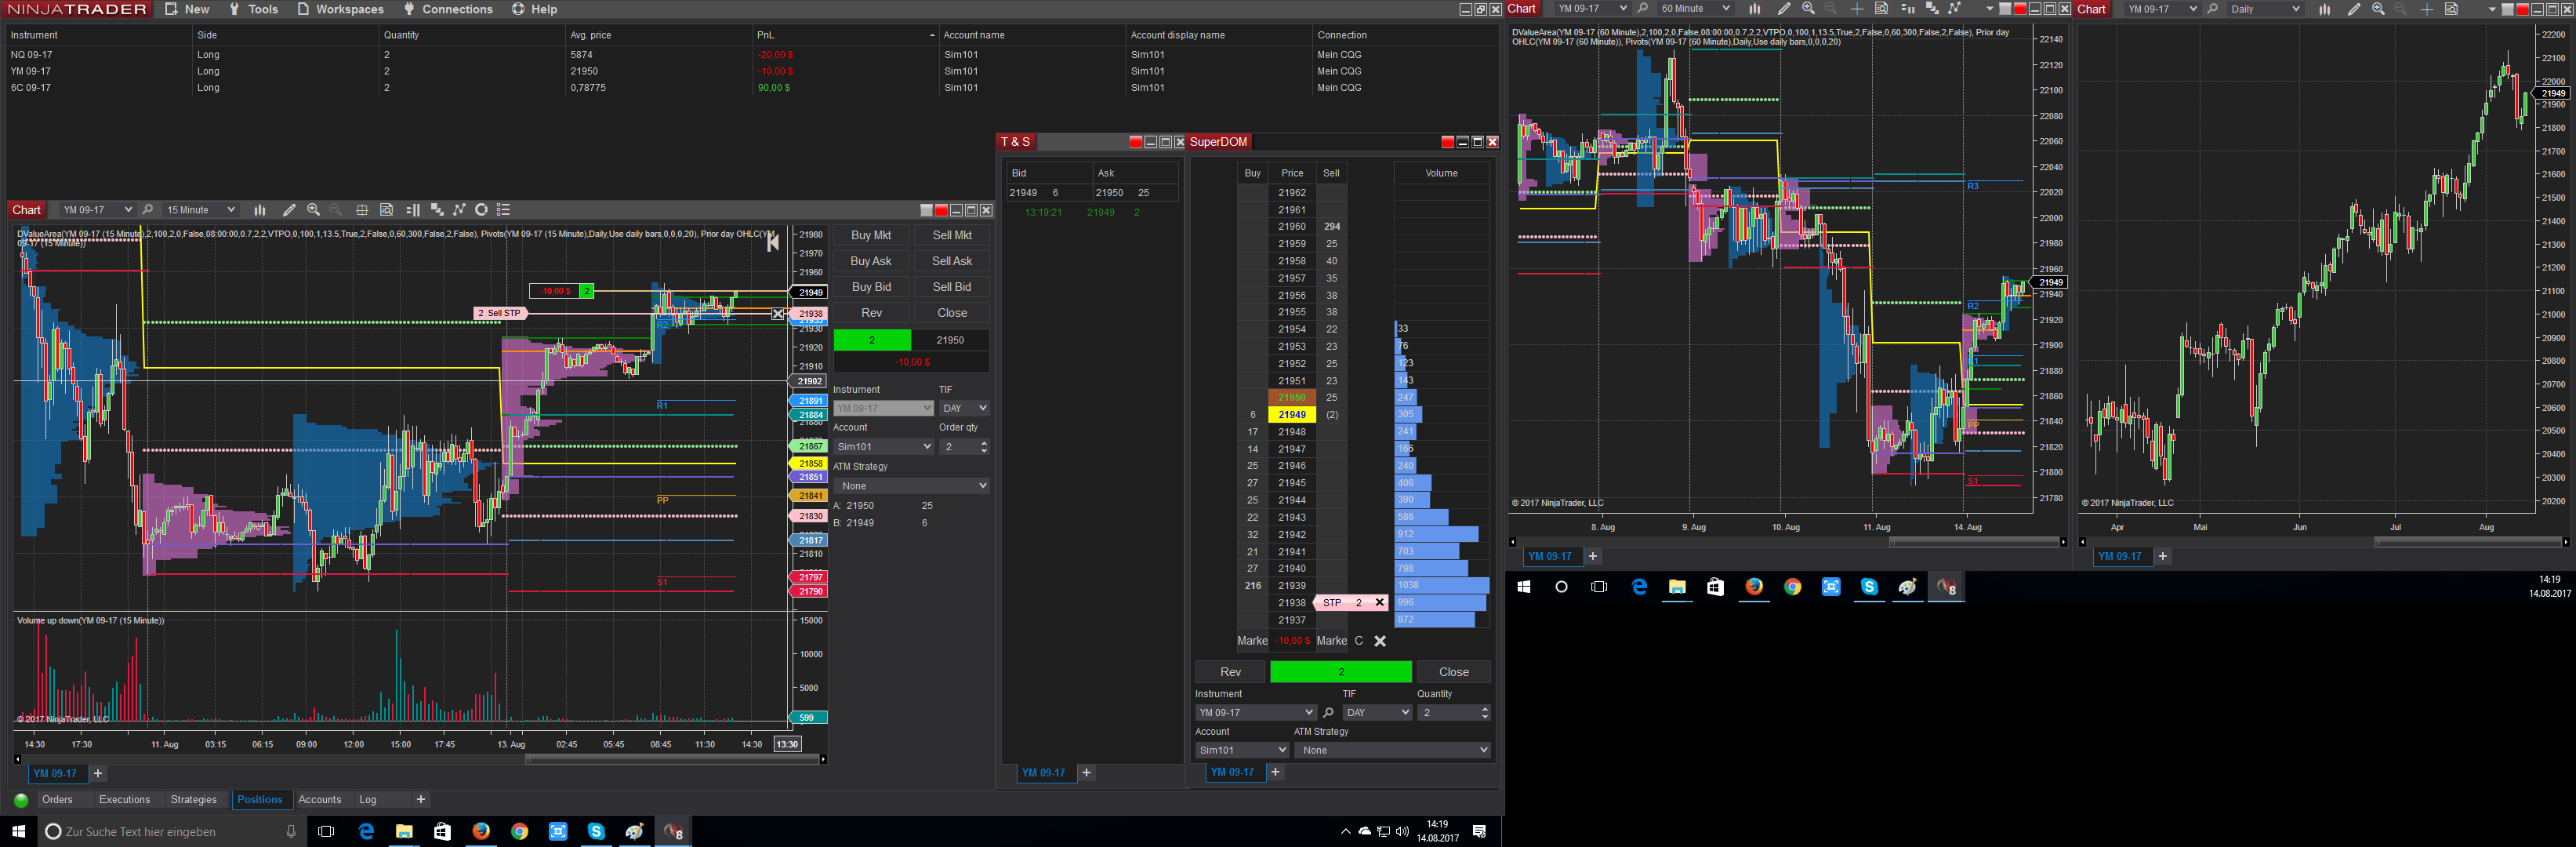Toggle Chart Trader panel in 15 Minute chart
Screen dimensions: 2576x847
(x=412, y=210)
